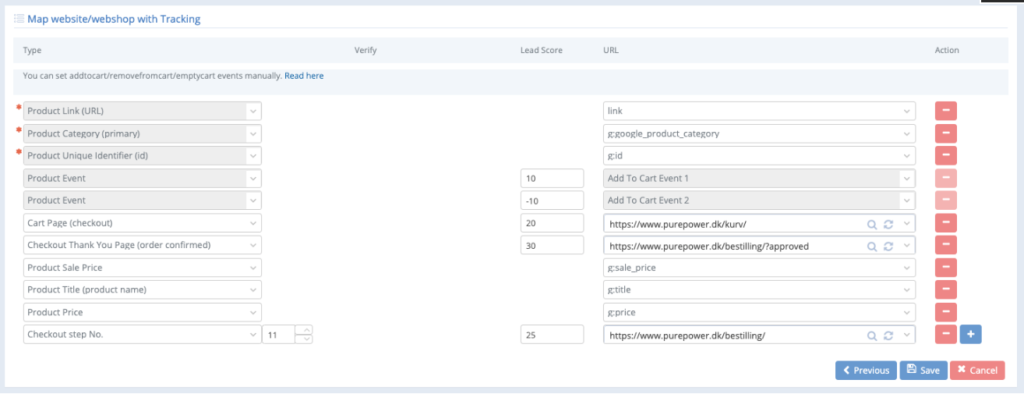The image size is (1024, 394).
Task: Remove the Product Unique Identifier row
Action: click(x=946, y=156)
